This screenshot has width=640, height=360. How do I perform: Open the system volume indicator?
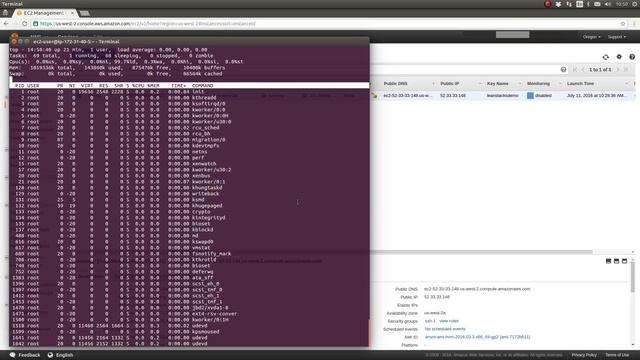click(x=608, y=4)
